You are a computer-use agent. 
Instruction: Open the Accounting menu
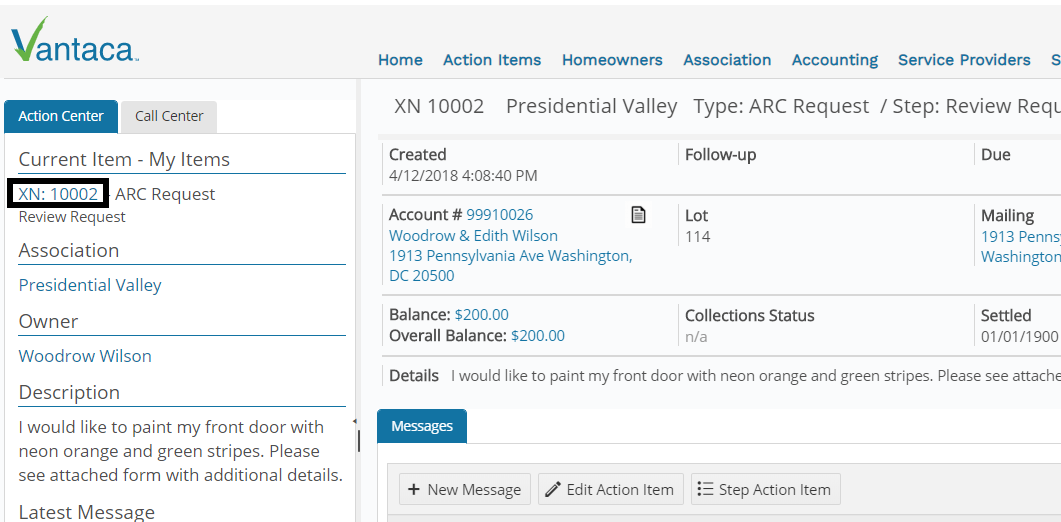click(x=835, y=60)
